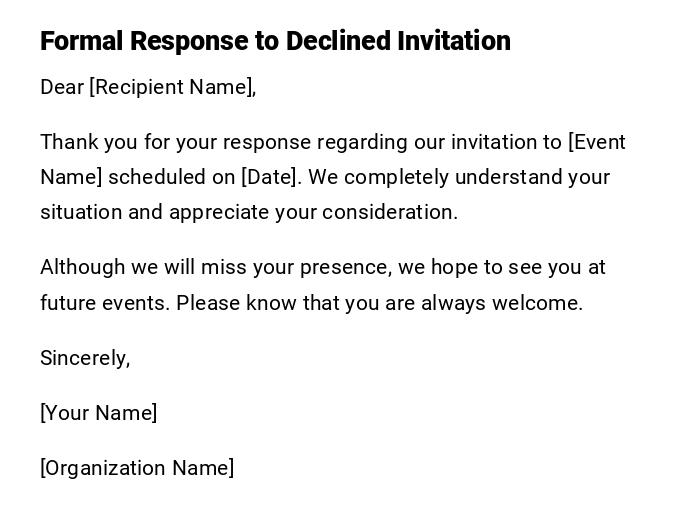
Task: Click the word "scheduled" in the body
Action: point(155,177)
